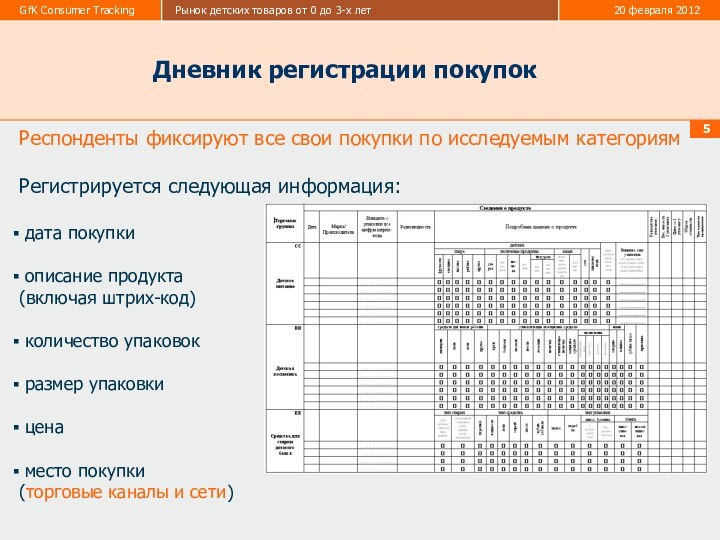Select the место покупки bullet
The width and height of the screenshot is (720, 540).
84,470
